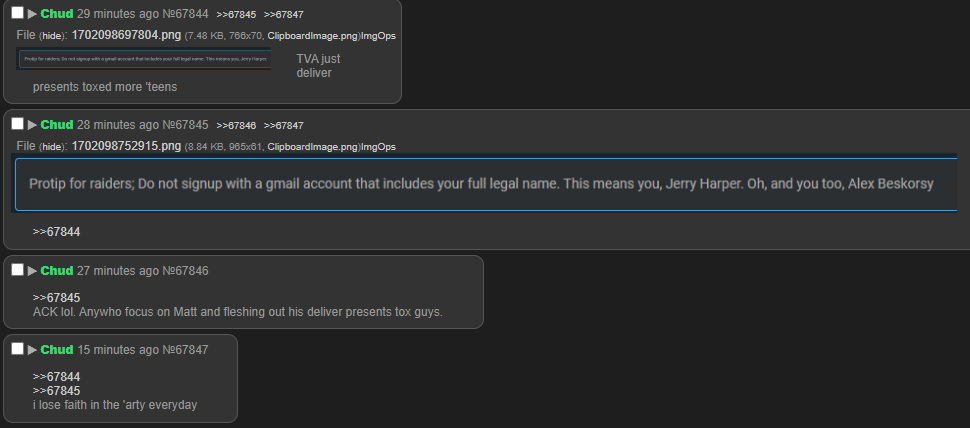Select the checkbox on post №67846
This screenshot has width=970, height=428.
17,270
